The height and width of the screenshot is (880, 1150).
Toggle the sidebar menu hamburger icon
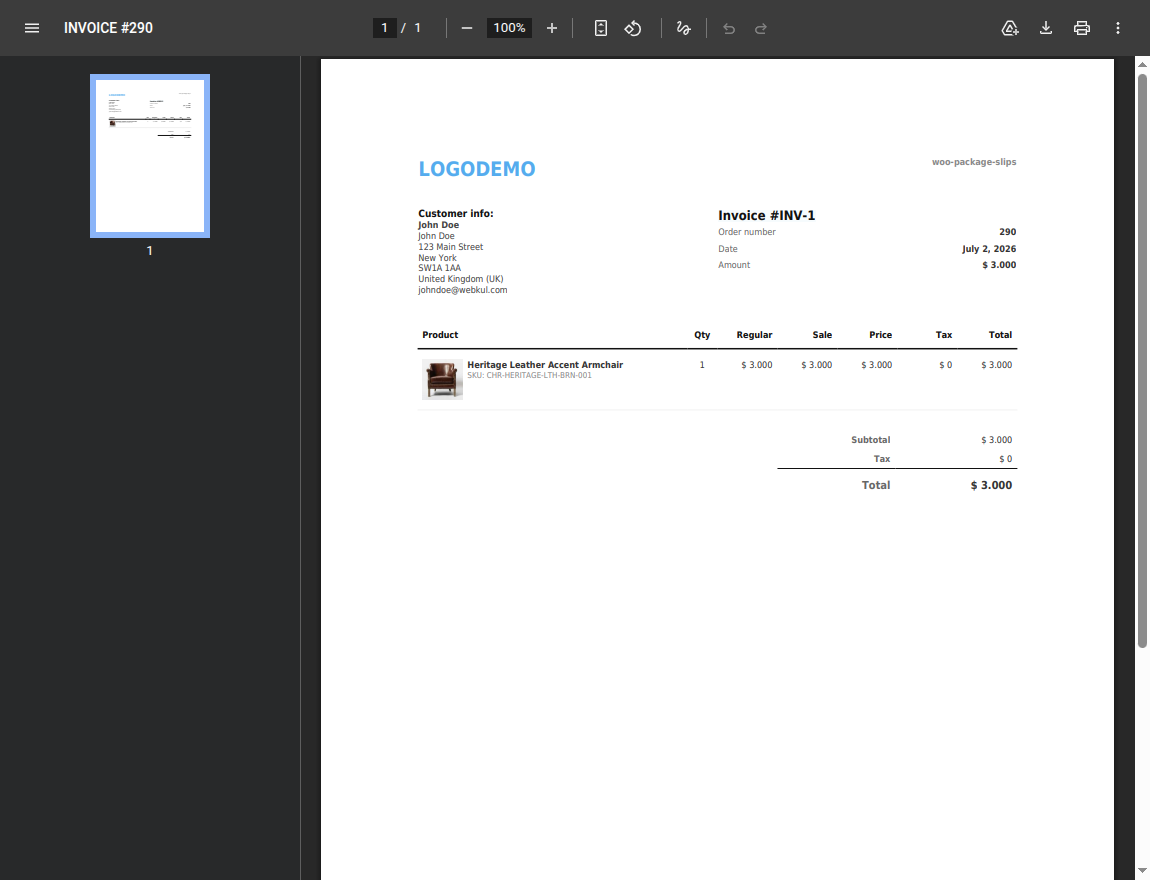tap(32, 28)
